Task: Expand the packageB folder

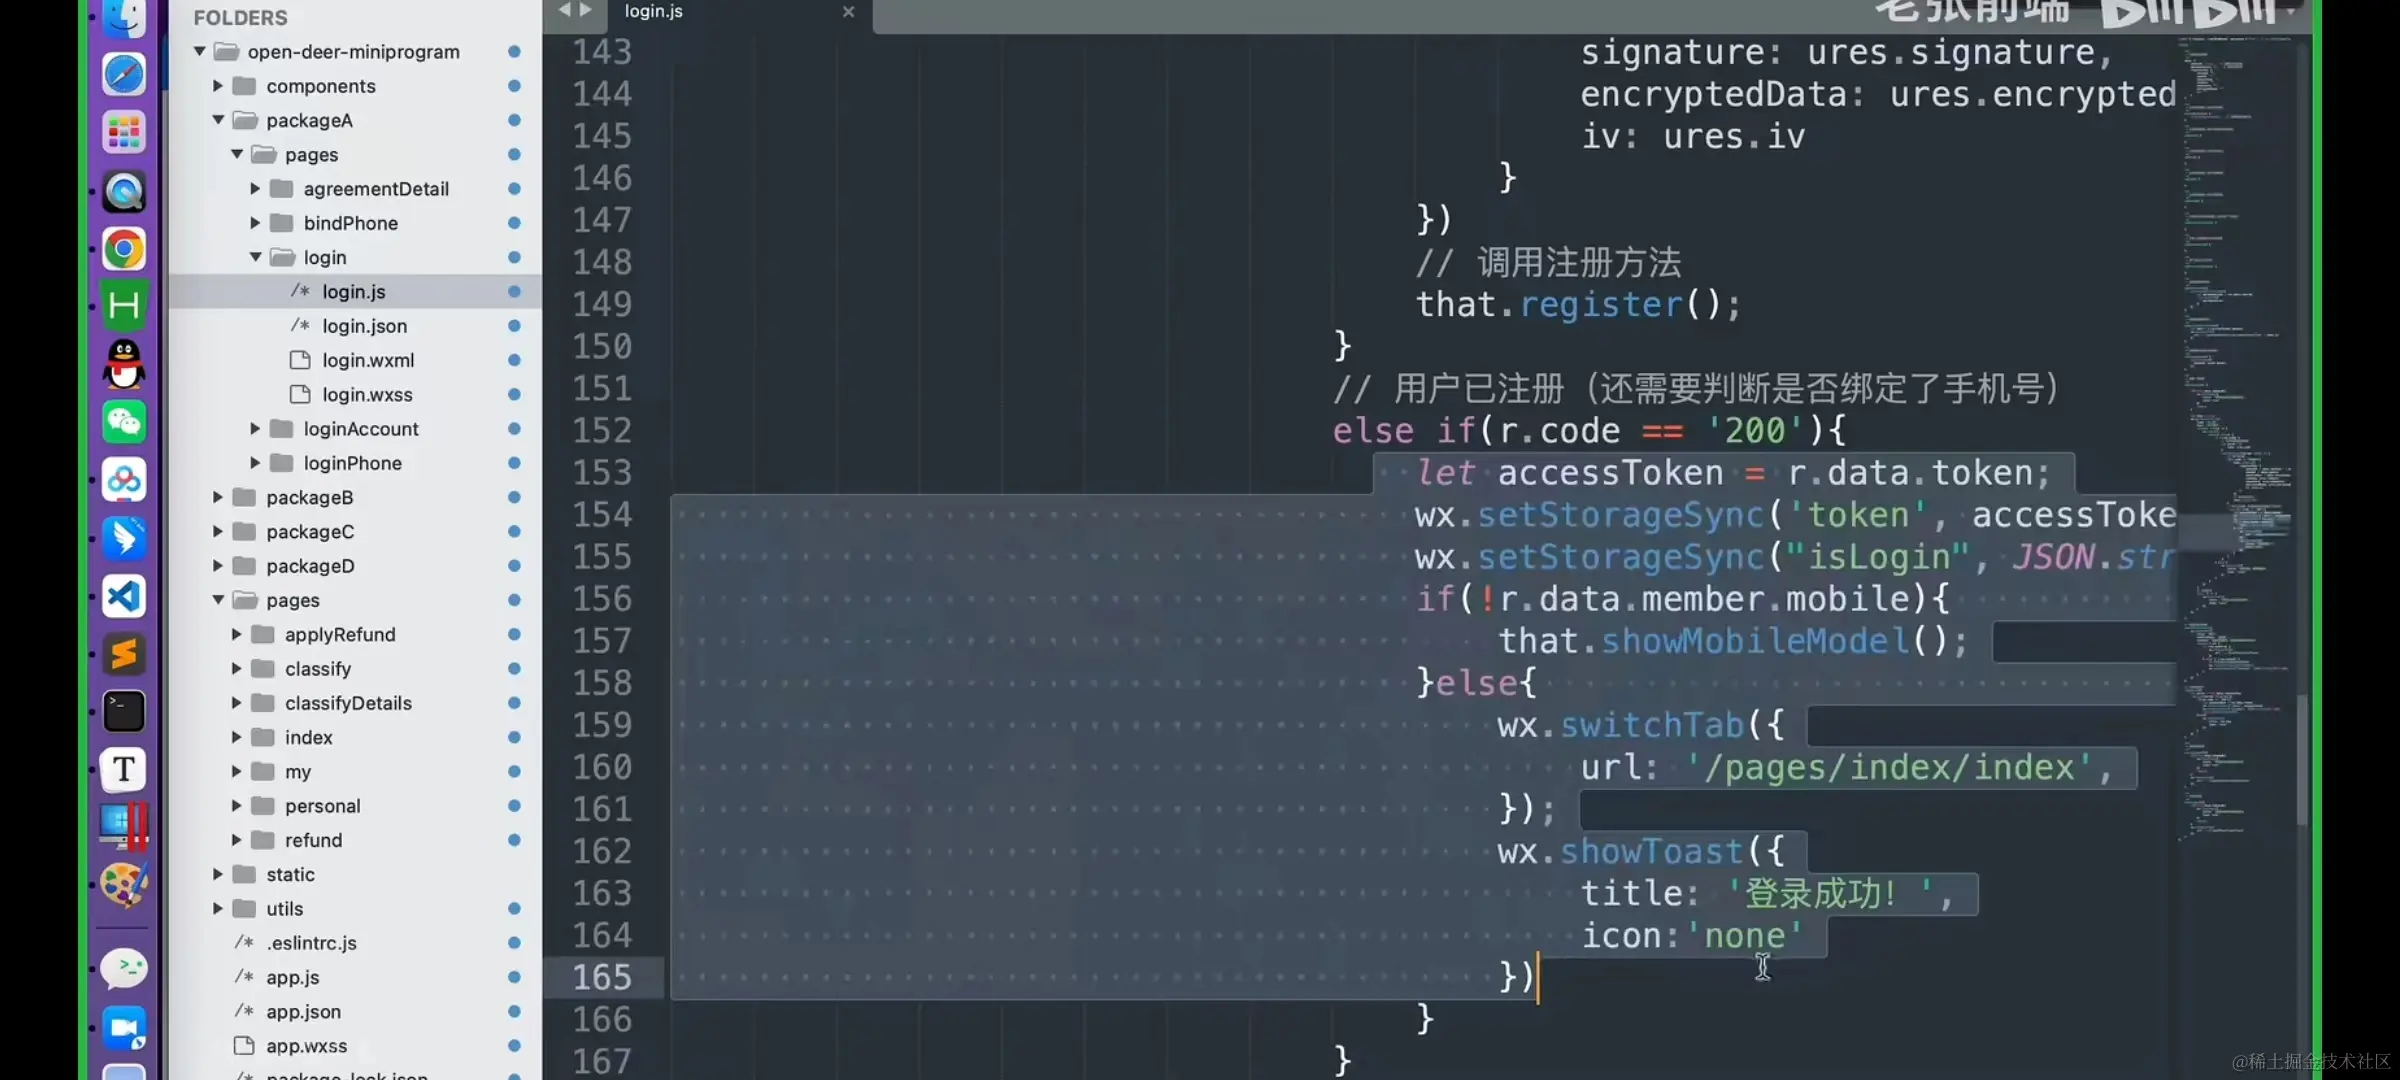Action: pos(217,497)
